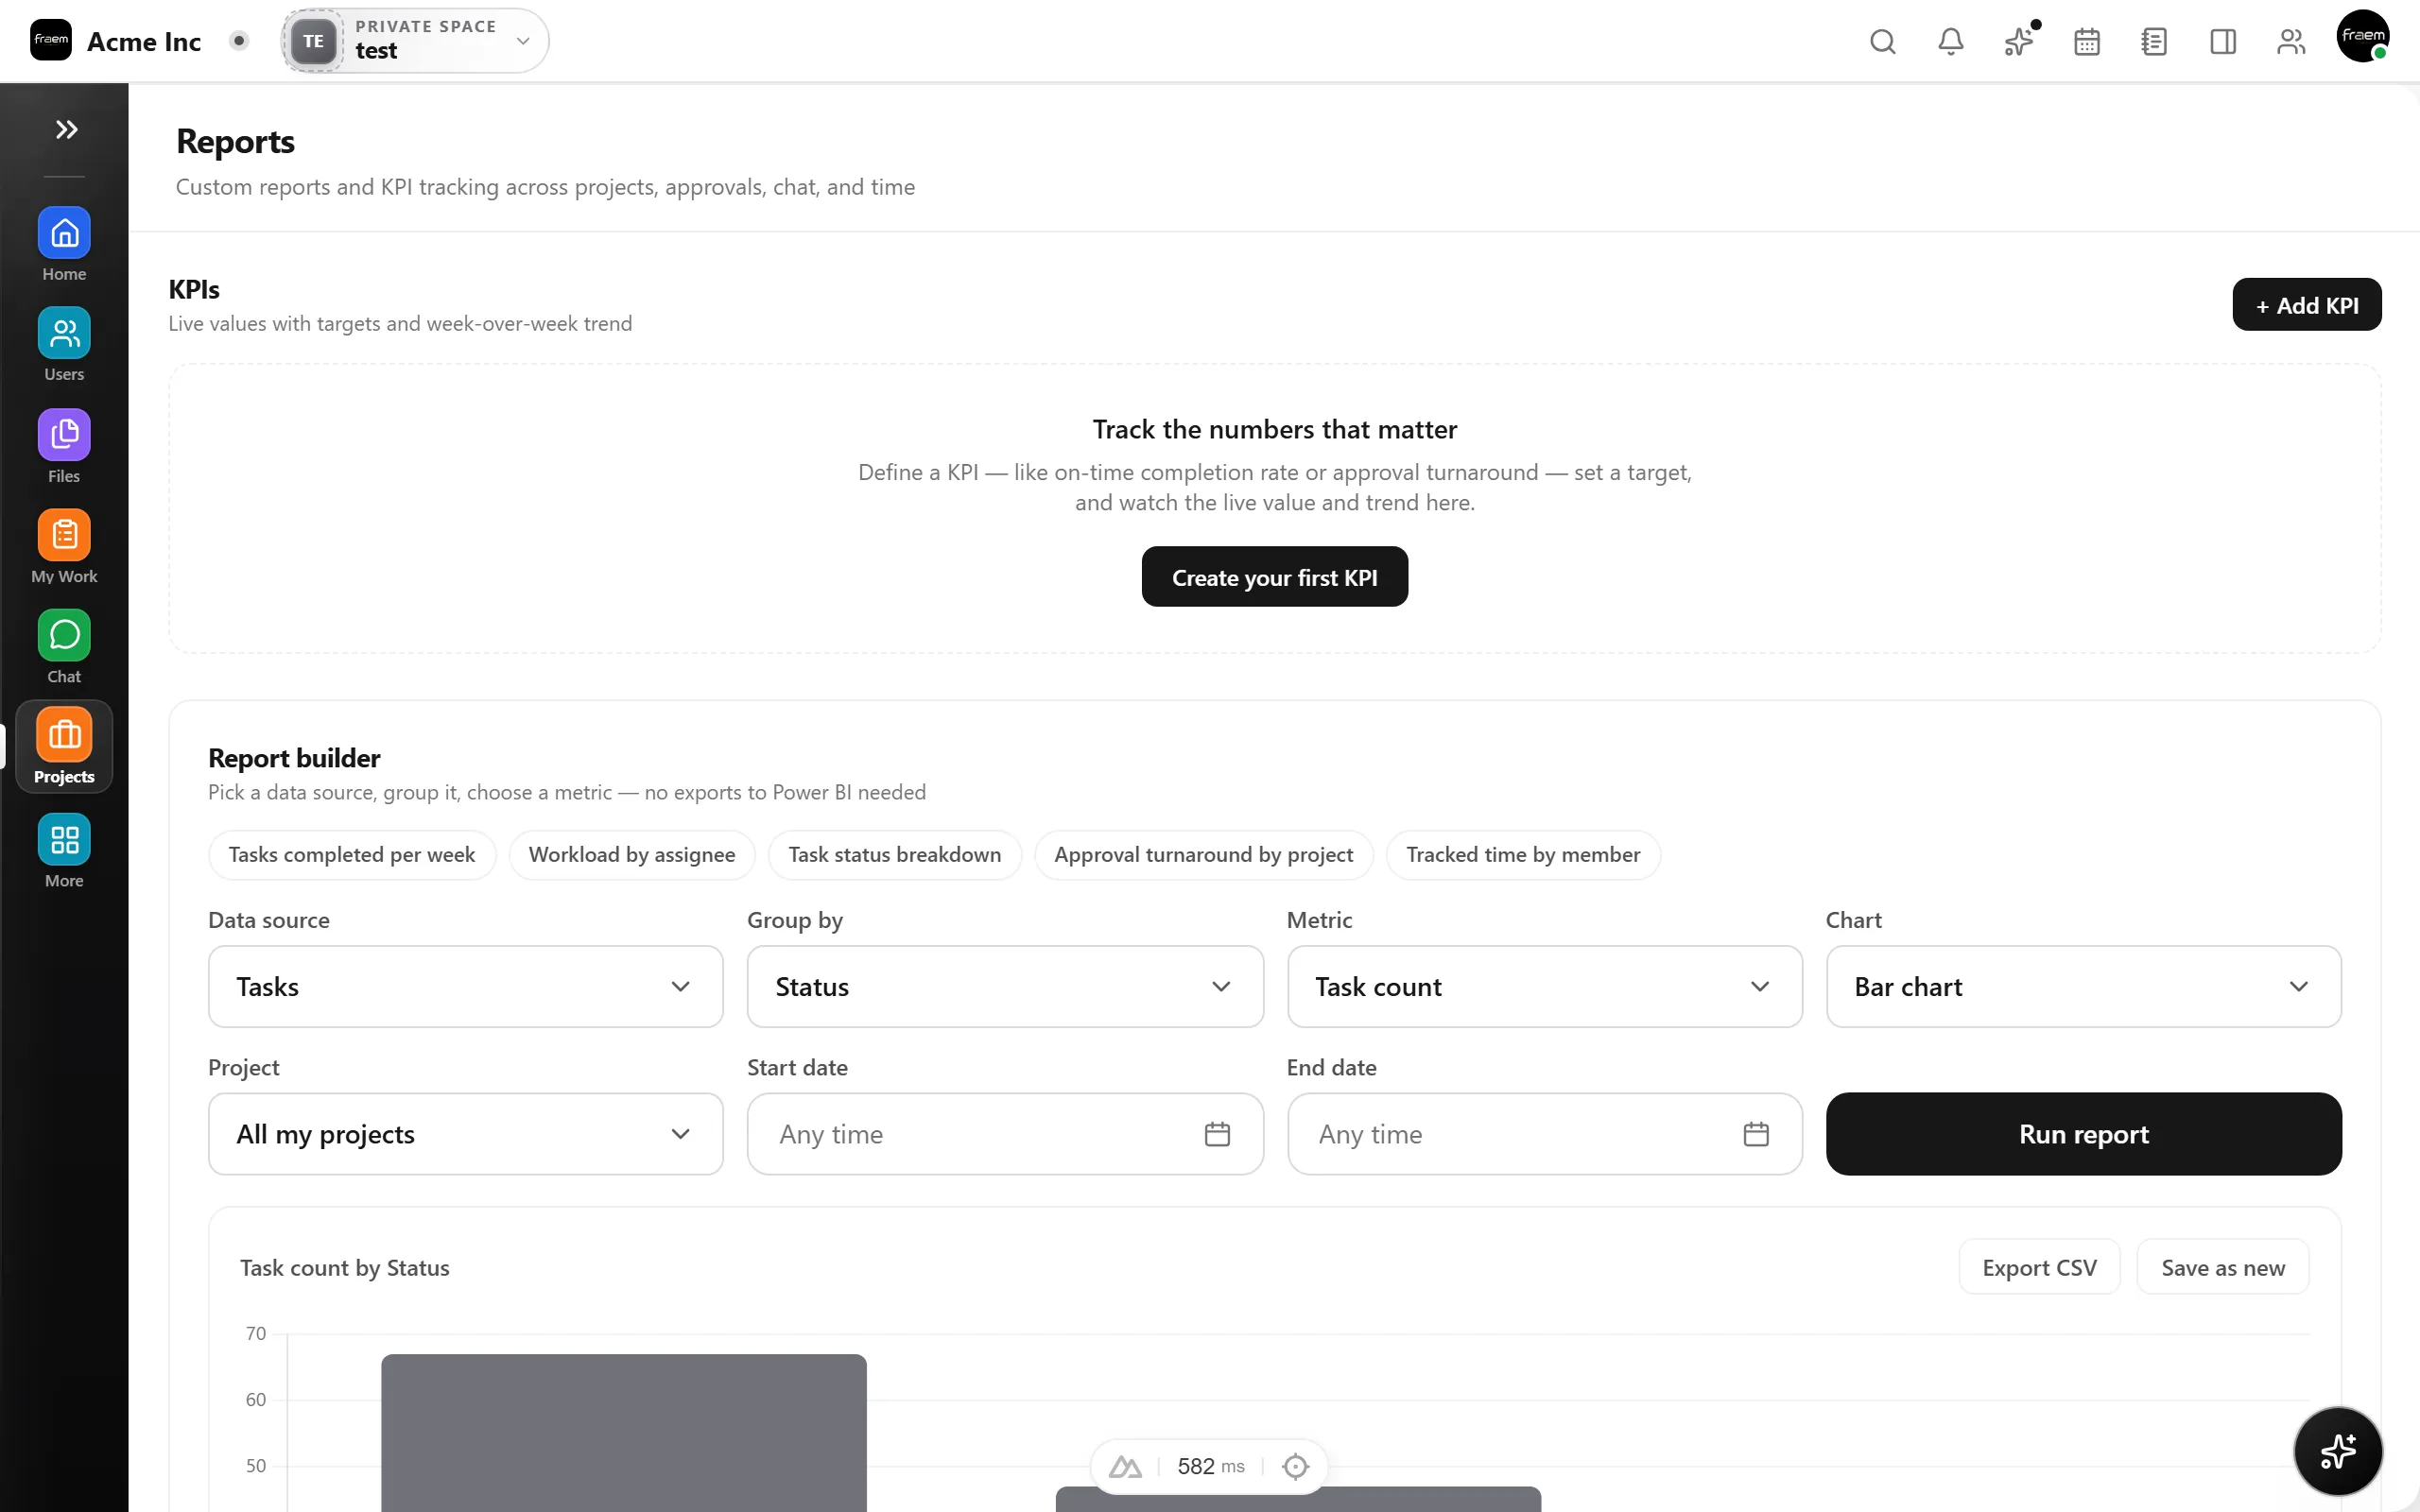Choose the 'Approval turnaround by project' preset

tap(1204, 855)
